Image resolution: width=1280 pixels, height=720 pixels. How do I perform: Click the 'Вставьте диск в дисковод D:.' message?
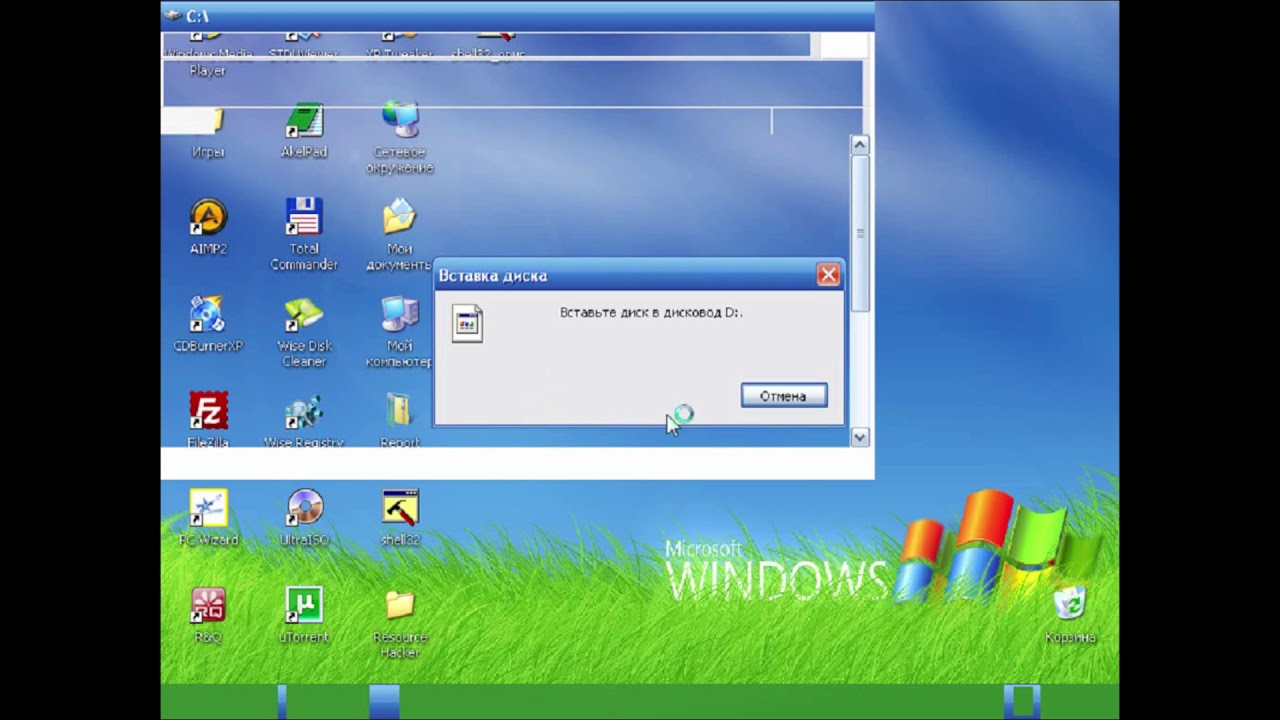(651, 312)
